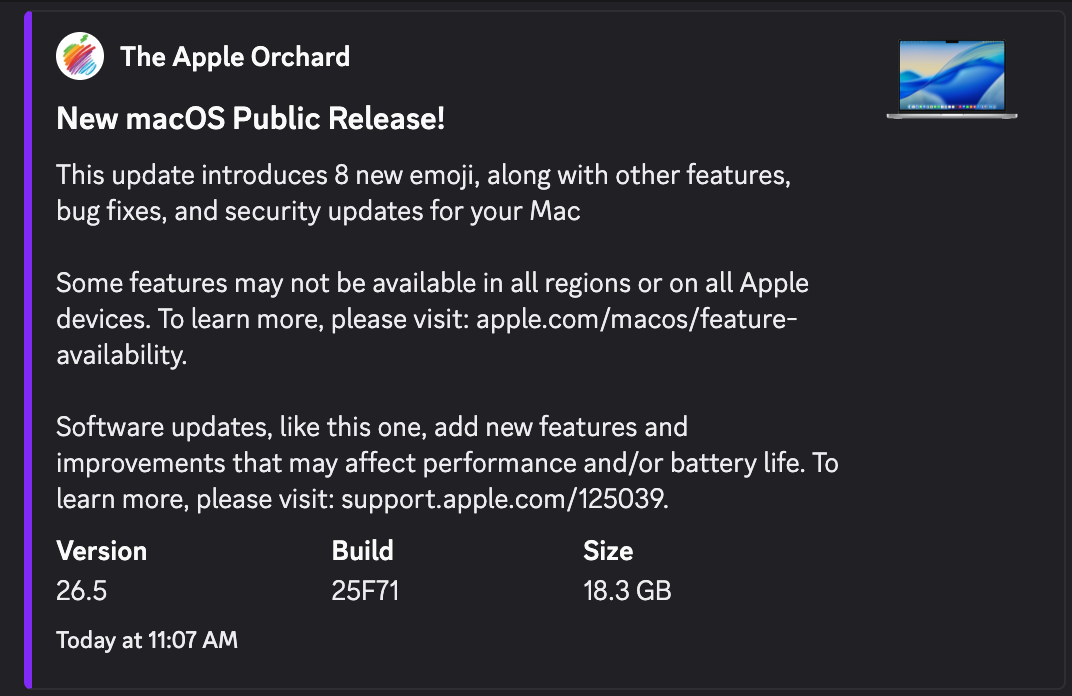Image resolution: width=1072 pixels, height=696 pixels.
Task: Click the wrapped availability. link ending
Action: tap(122, 355)
